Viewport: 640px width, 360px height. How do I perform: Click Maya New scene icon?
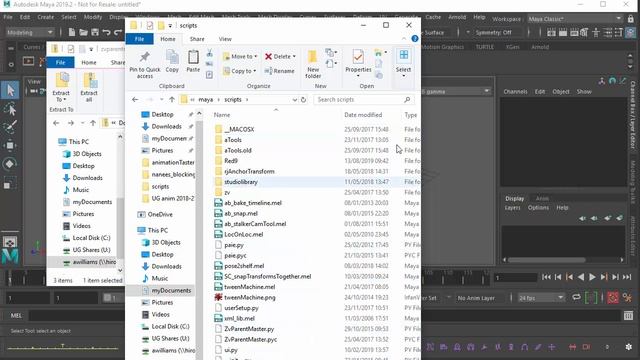point(72,32)
